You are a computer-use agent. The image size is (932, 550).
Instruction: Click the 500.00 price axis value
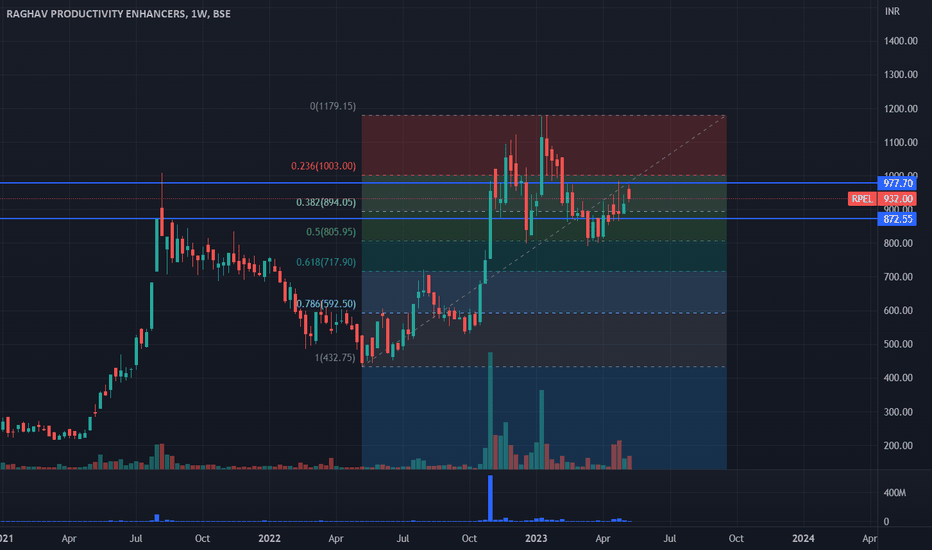(898, 344)
